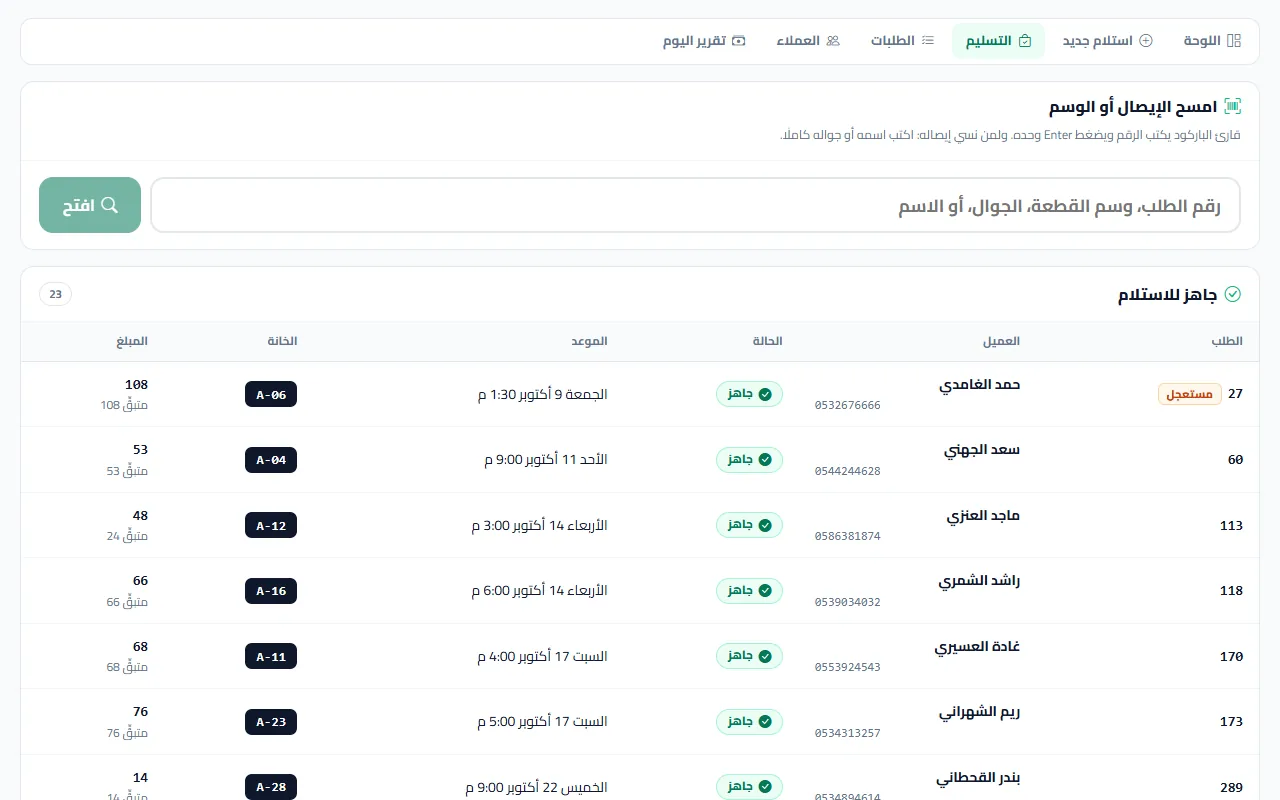This screenshot has width=1280, height=800.
Task: Click slot tag A-11
Action: click(271, 656)
